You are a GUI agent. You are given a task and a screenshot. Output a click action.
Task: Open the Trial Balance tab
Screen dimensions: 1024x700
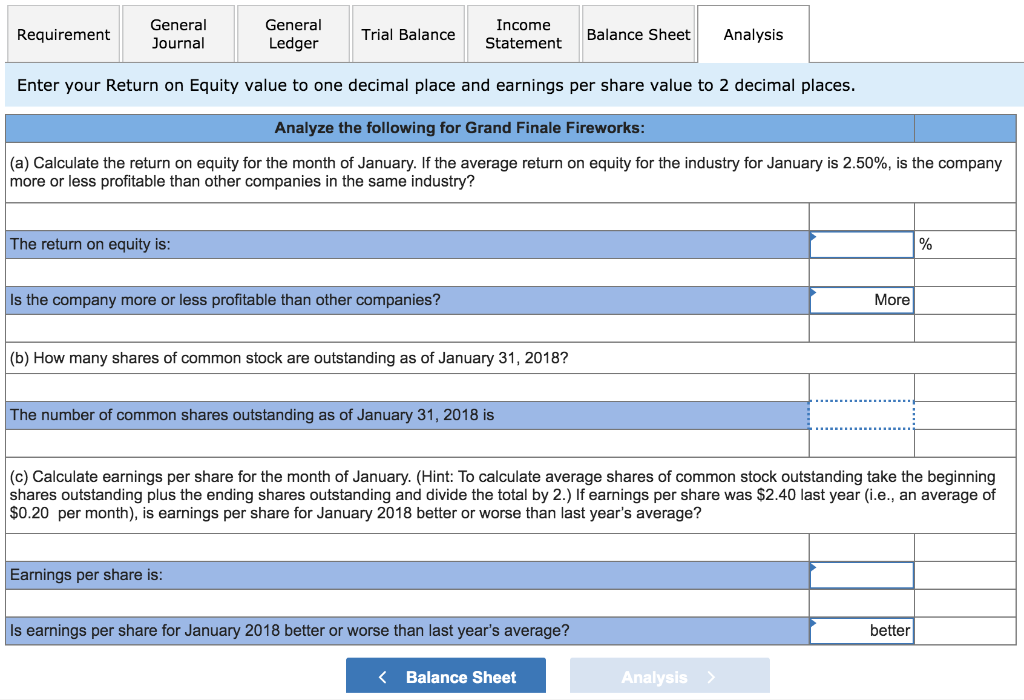(x=408, y=34)
